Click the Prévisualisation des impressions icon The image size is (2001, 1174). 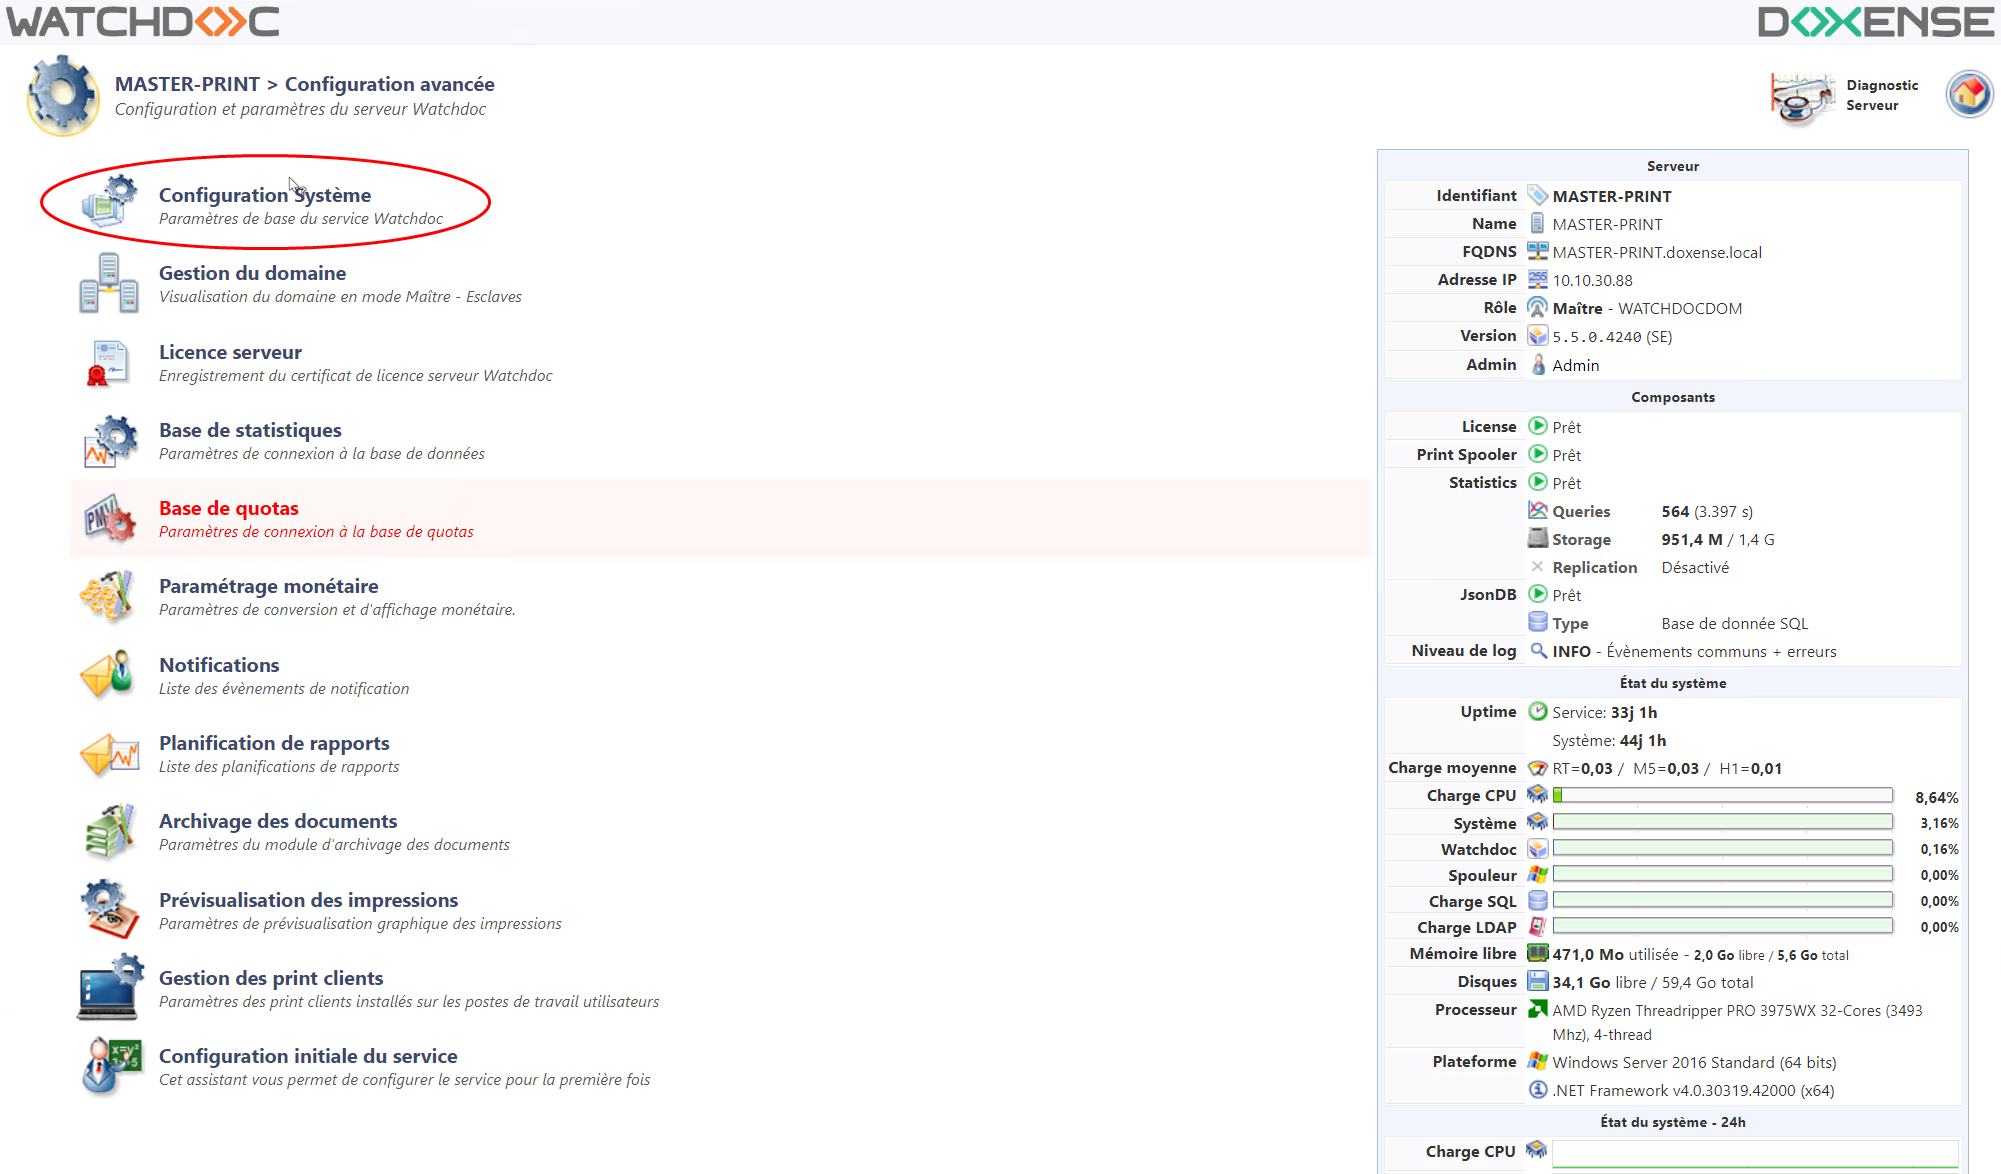click(x=109, y=910)
